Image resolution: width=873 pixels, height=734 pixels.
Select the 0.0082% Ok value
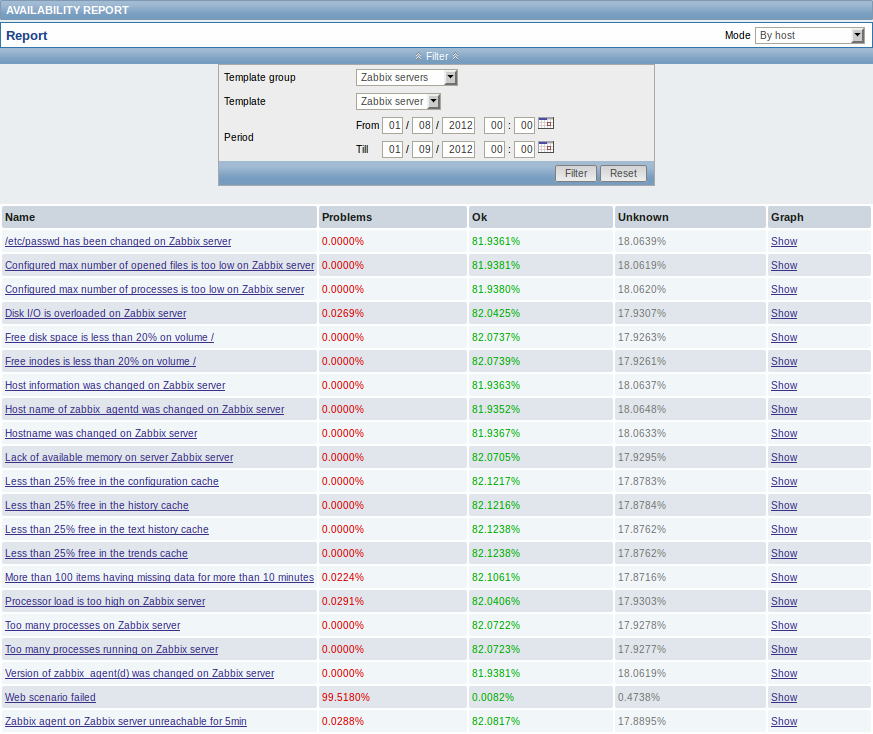coord(493,697)
